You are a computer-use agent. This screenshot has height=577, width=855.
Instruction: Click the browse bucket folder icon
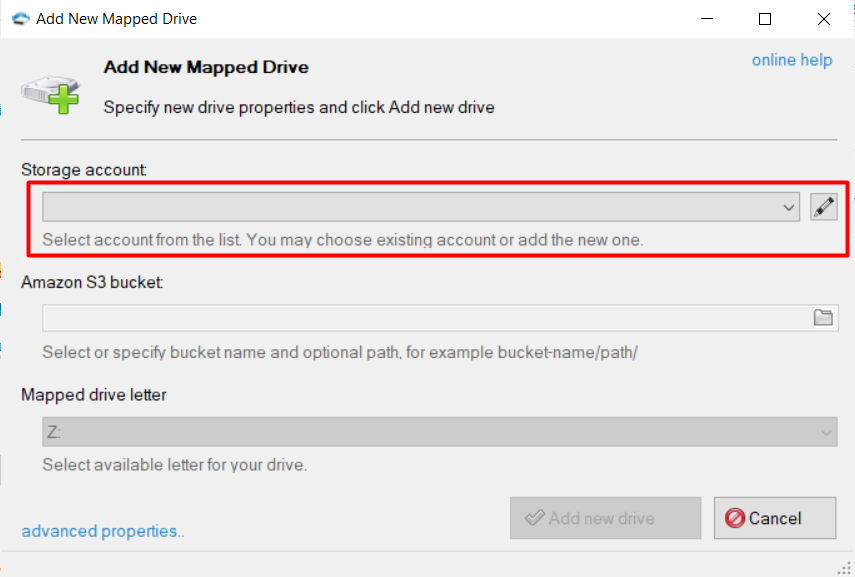click(823, 317)
